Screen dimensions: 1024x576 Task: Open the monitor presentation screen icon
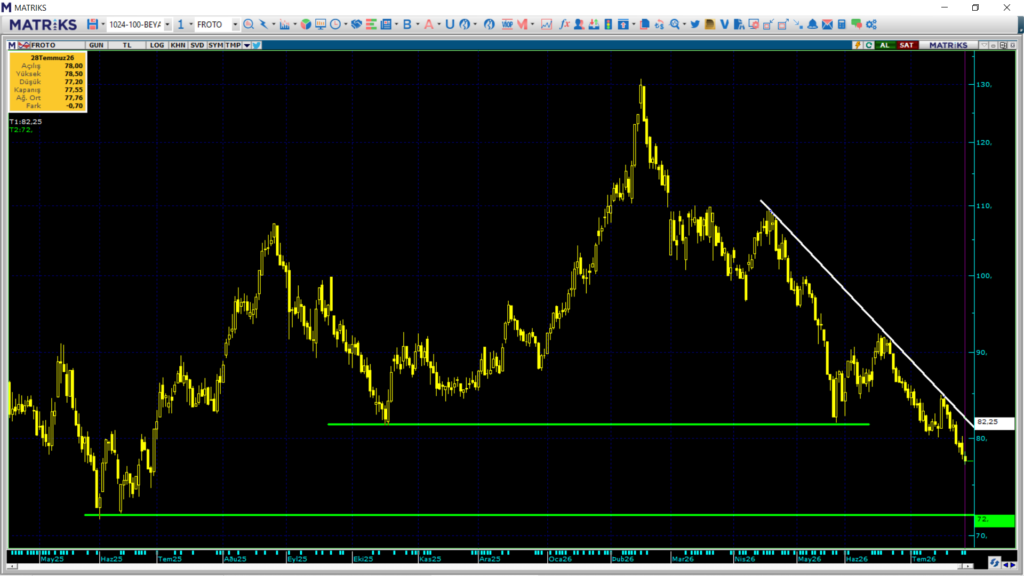[321, 24]
